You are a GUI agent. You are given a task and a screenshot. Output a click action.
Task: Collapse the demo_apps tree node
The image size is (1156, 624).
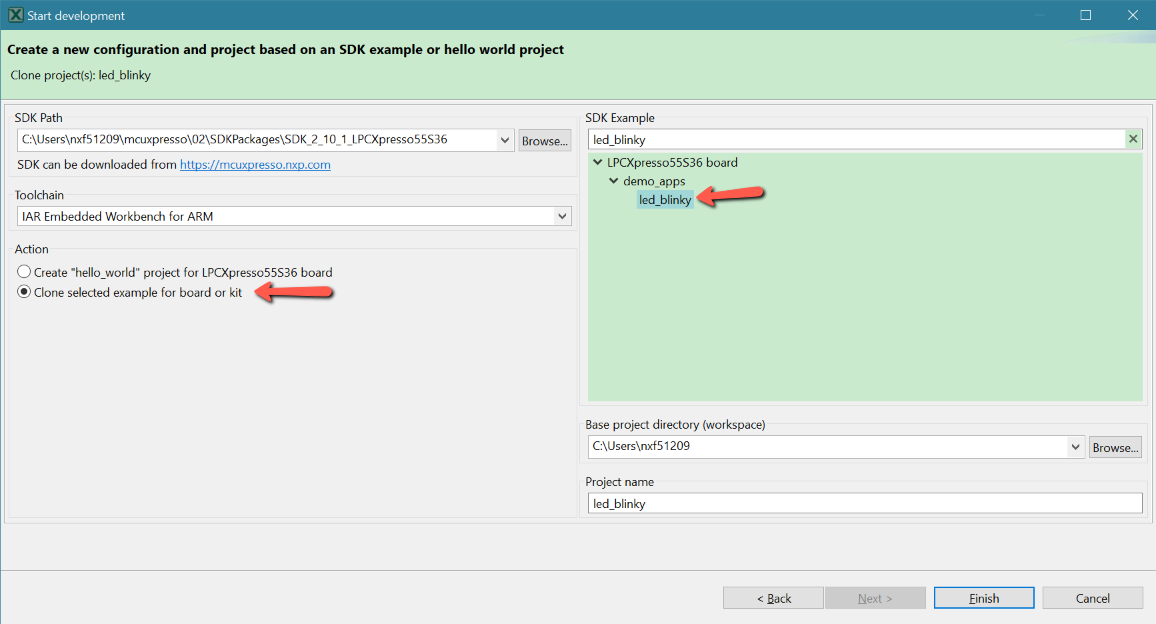(614, 181)
